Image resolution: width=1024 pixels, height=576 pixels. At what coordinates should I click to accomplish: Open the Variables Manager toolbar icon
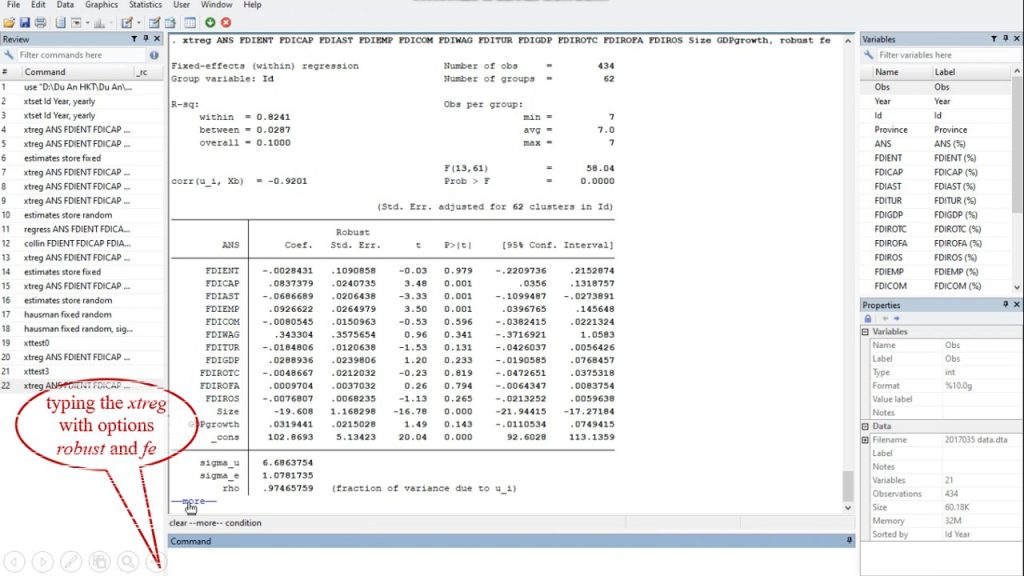188,22
